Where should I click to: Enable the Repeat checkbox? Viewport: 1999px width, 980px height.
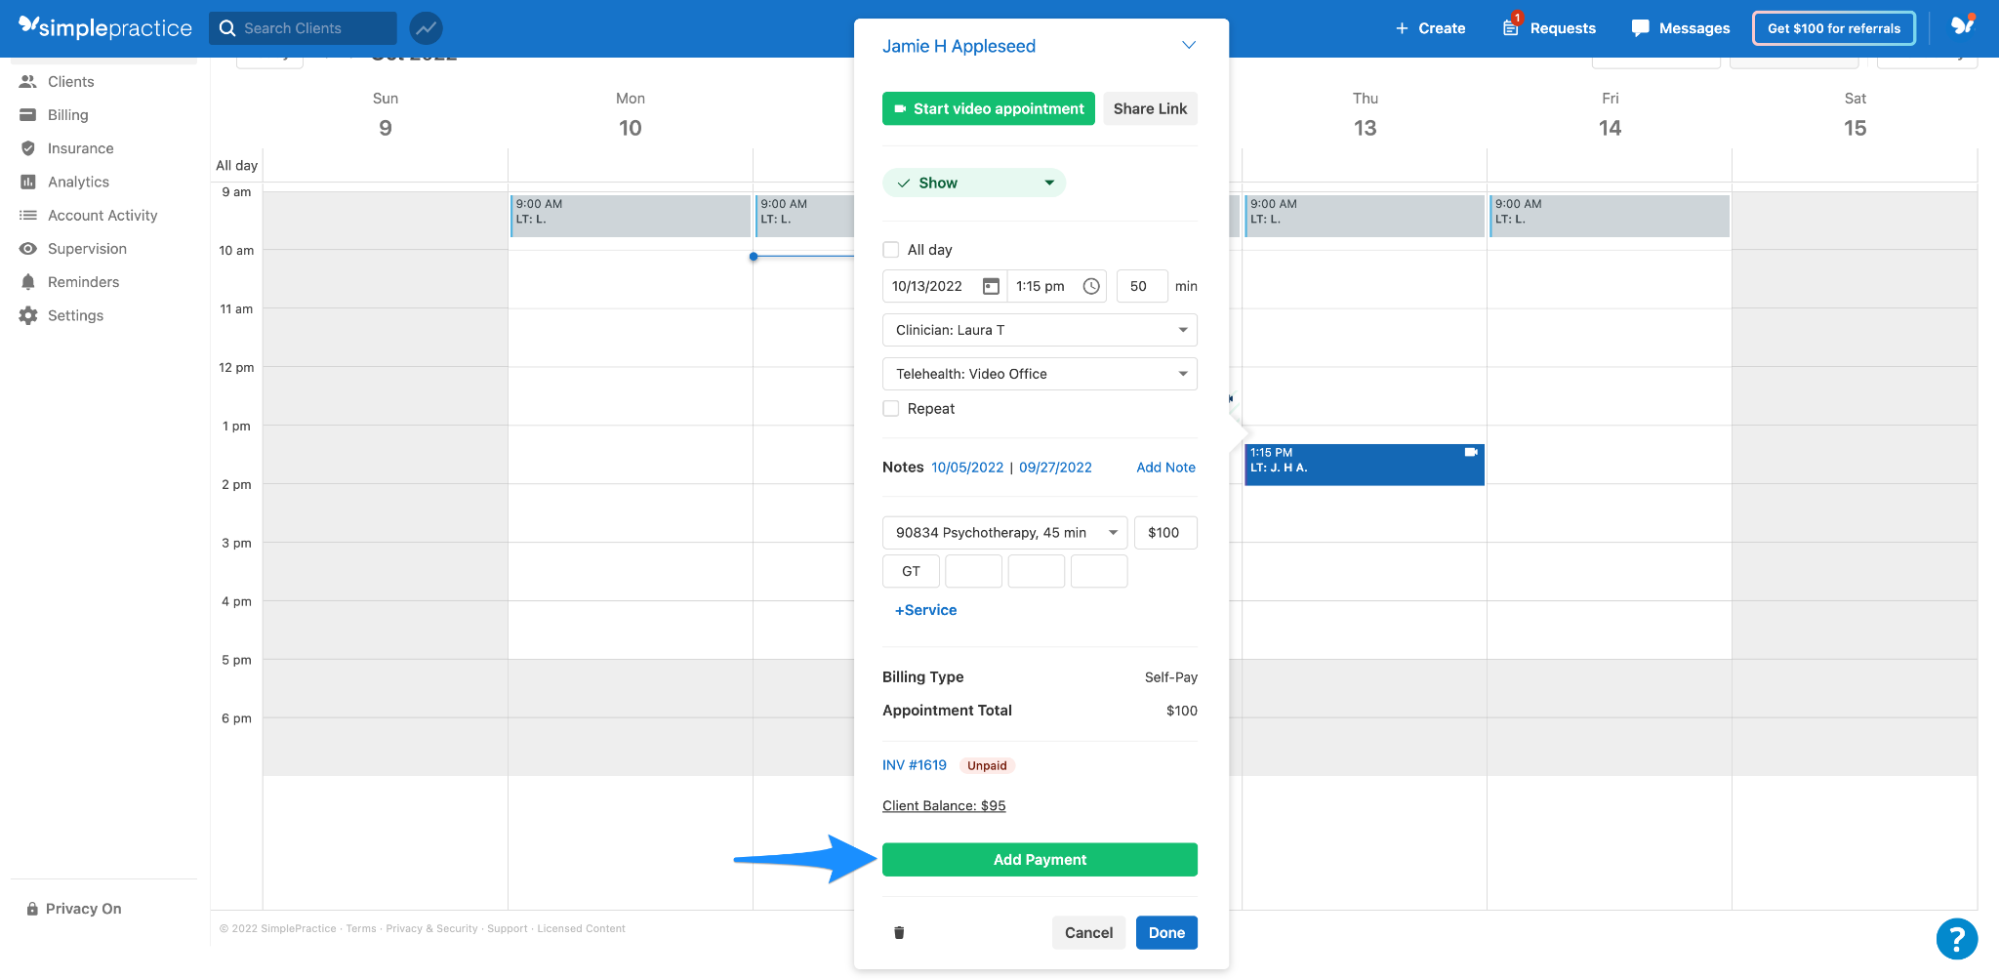pyautogui.click(x=891, y=408)
